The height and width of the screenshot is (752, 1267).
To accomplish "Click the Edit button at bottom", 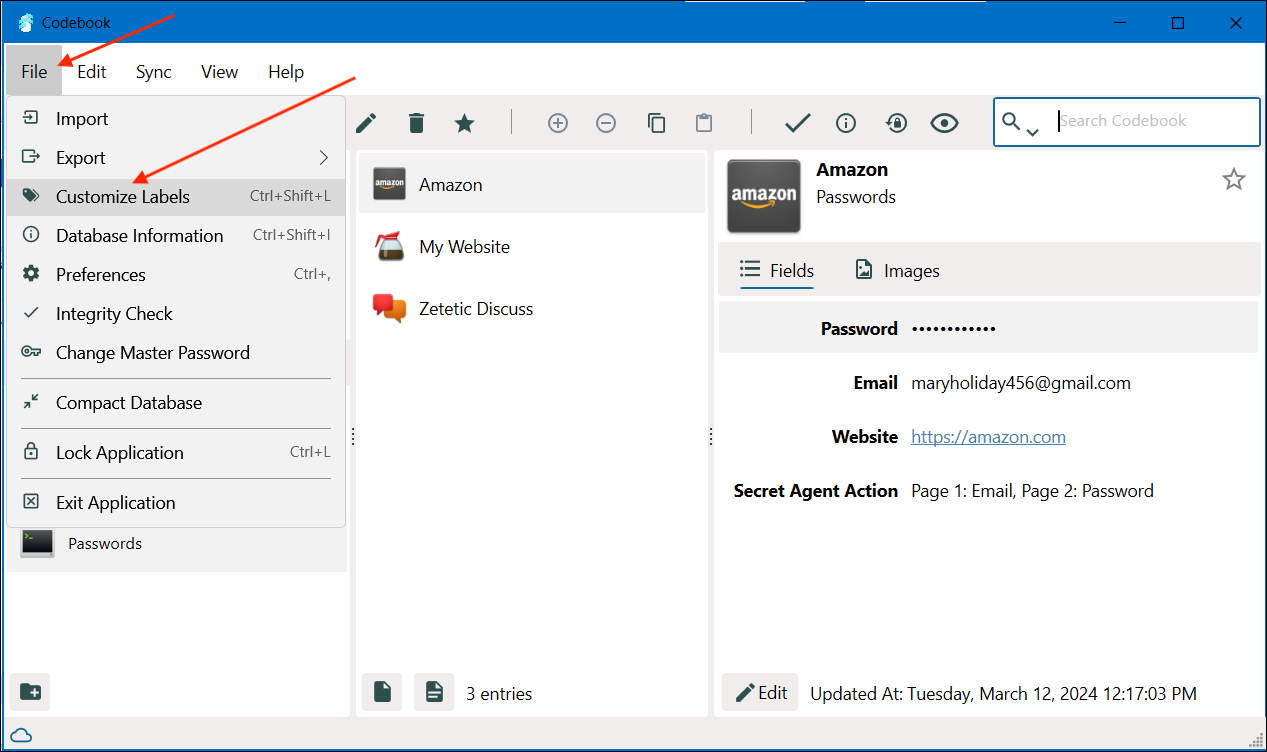I will (x=760, y=692).
